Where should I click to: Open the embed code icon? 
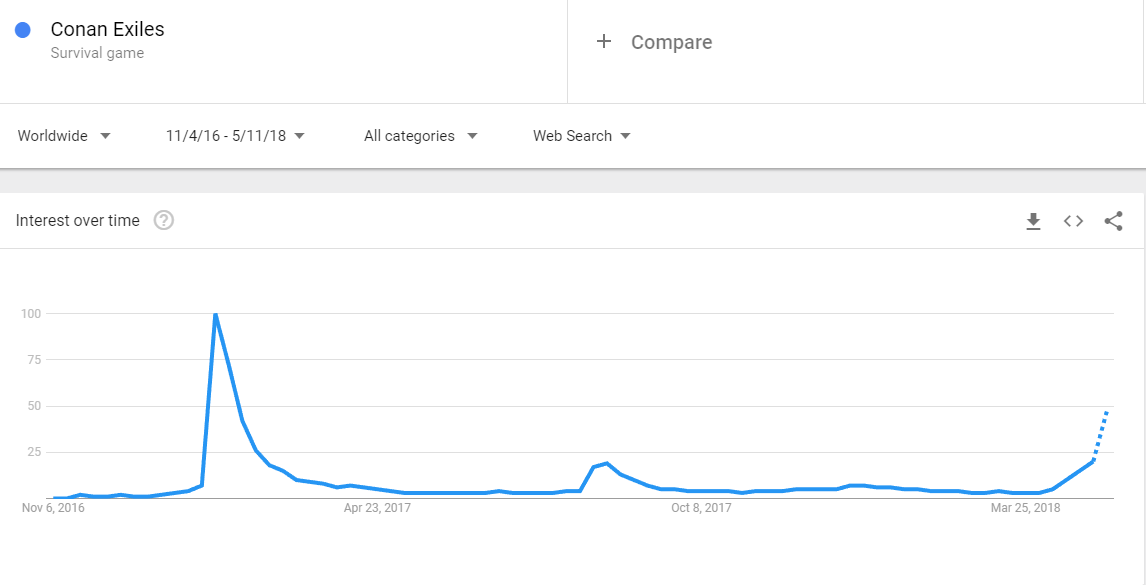[1073, 221]
